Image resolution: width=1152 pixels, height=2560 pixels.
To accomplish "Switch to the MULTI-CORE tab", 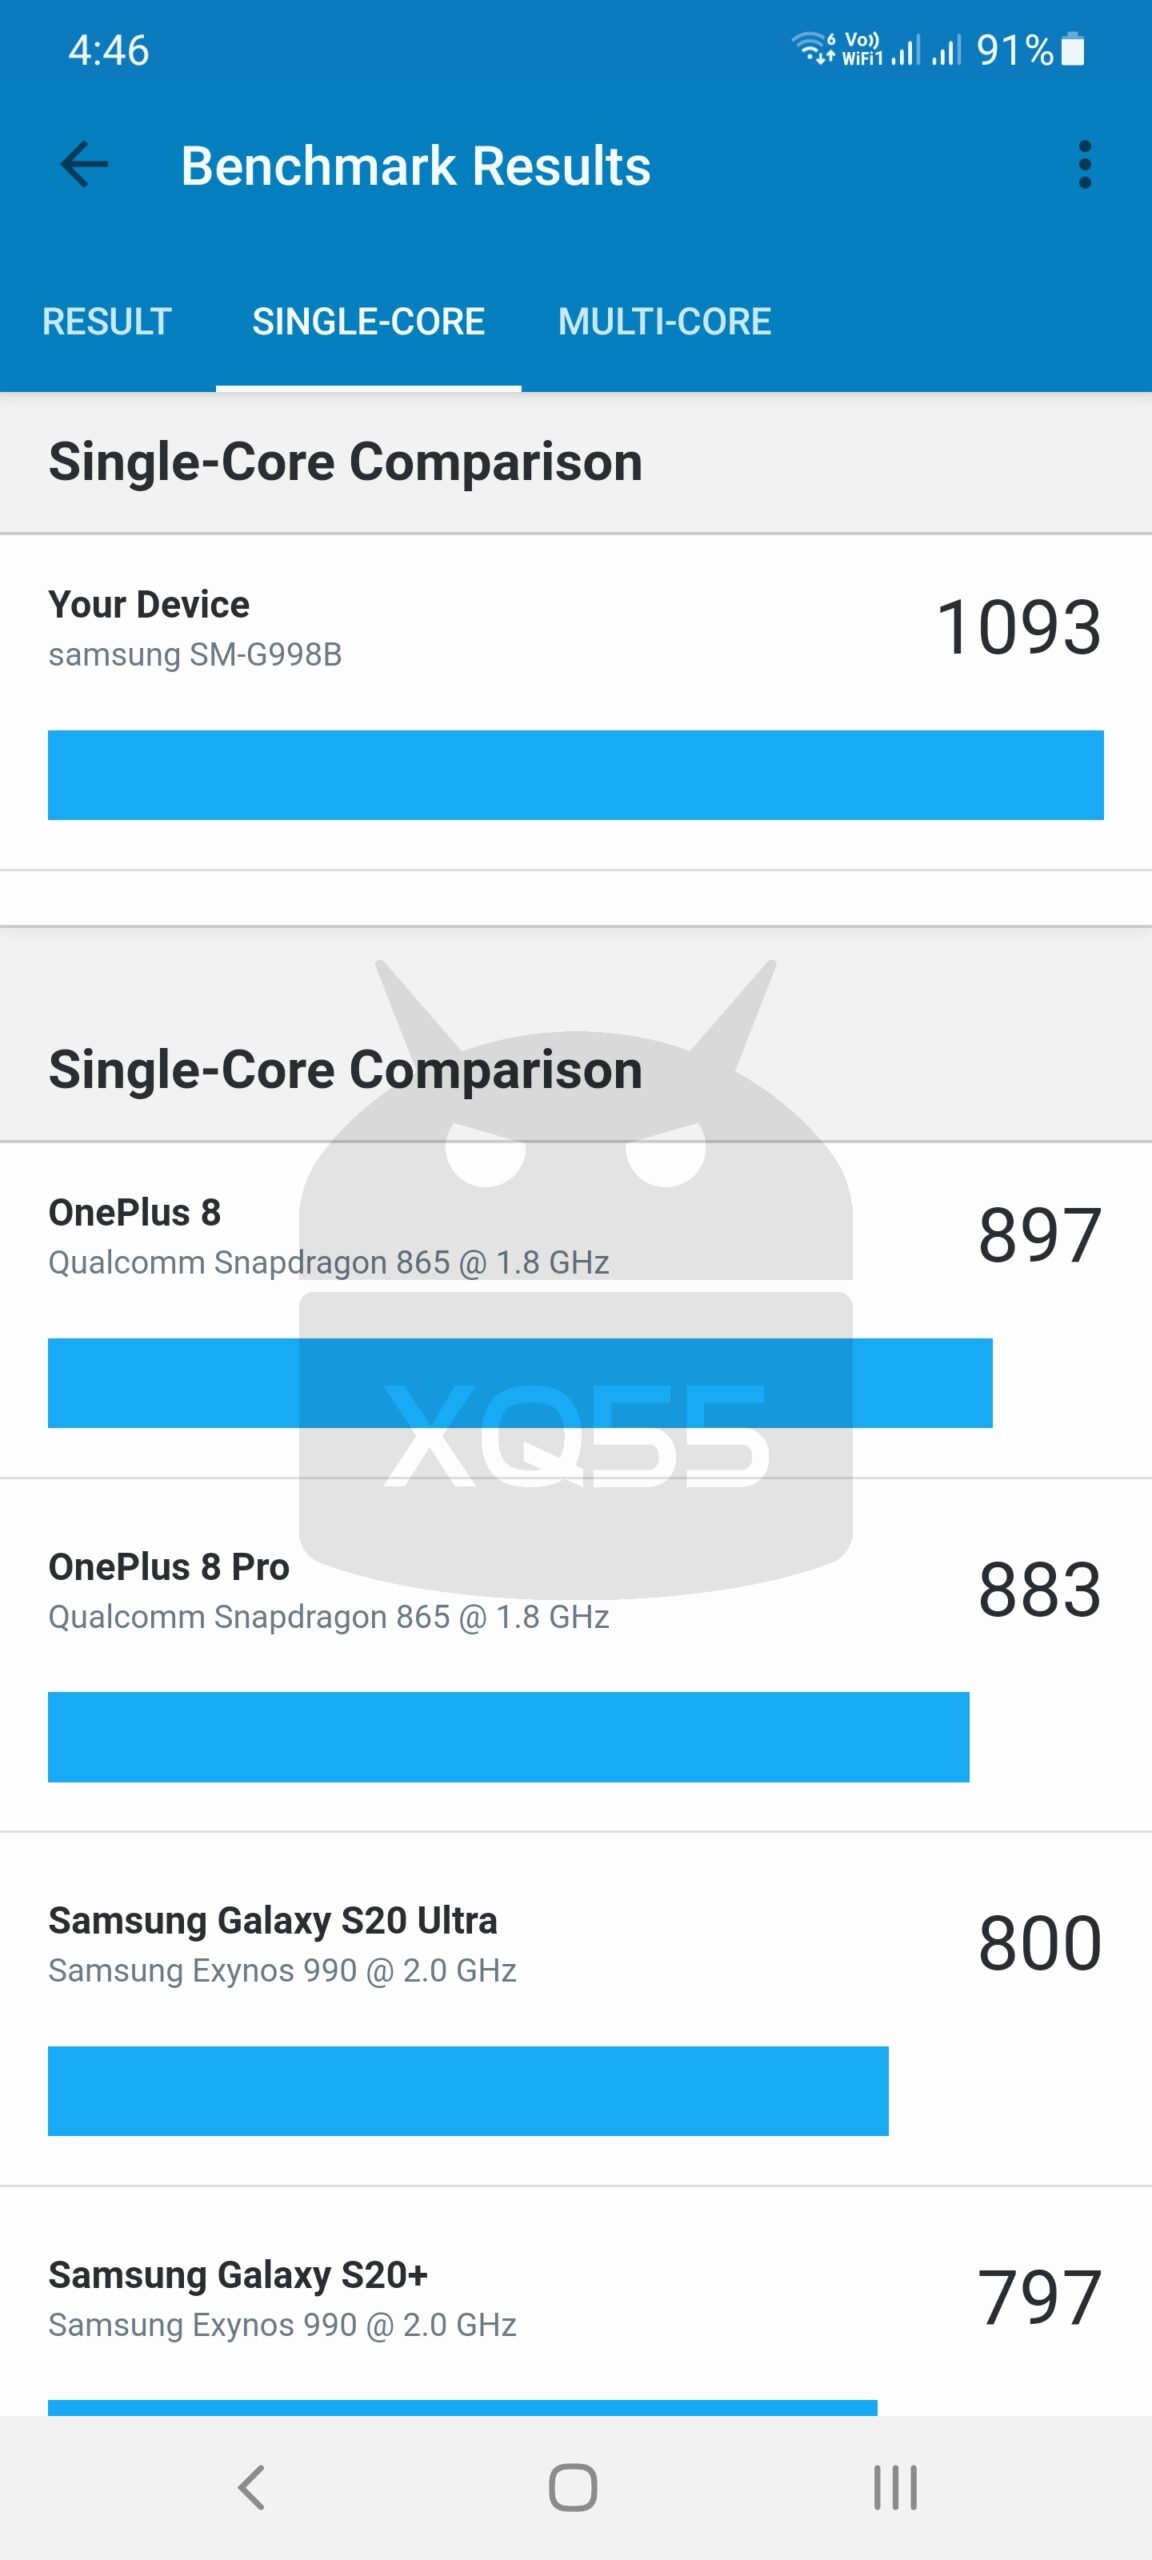I will [664, 321].
